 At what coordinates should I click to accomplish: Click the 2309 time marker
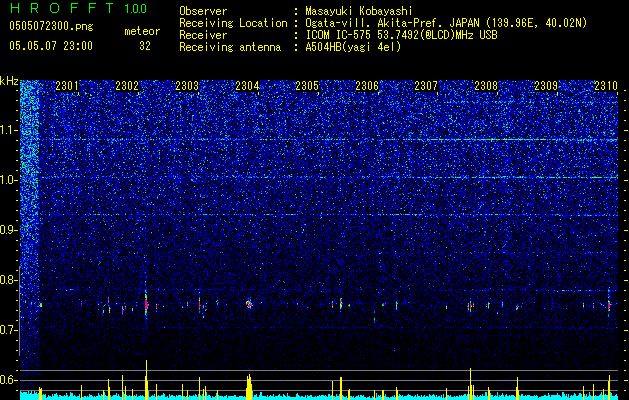pyautogui.click(x=546, y=86)
